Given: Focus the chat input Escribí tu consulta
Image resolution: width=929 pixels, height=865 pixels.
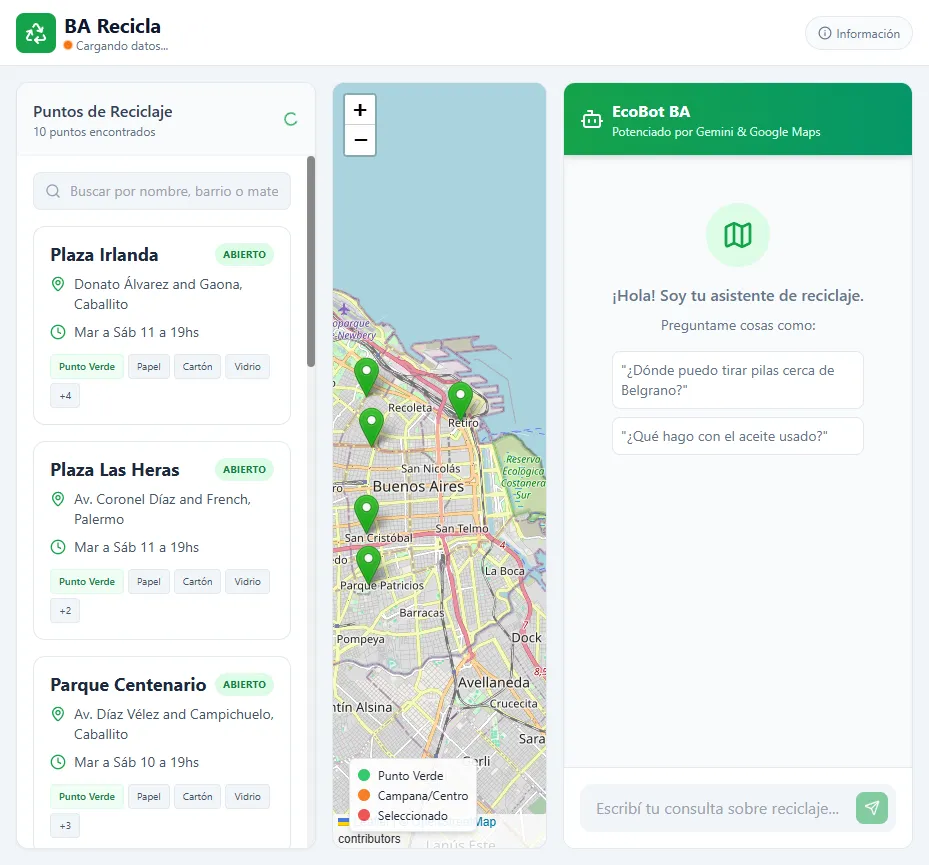Looking at the screenshot, I should [x=717, y=808].
